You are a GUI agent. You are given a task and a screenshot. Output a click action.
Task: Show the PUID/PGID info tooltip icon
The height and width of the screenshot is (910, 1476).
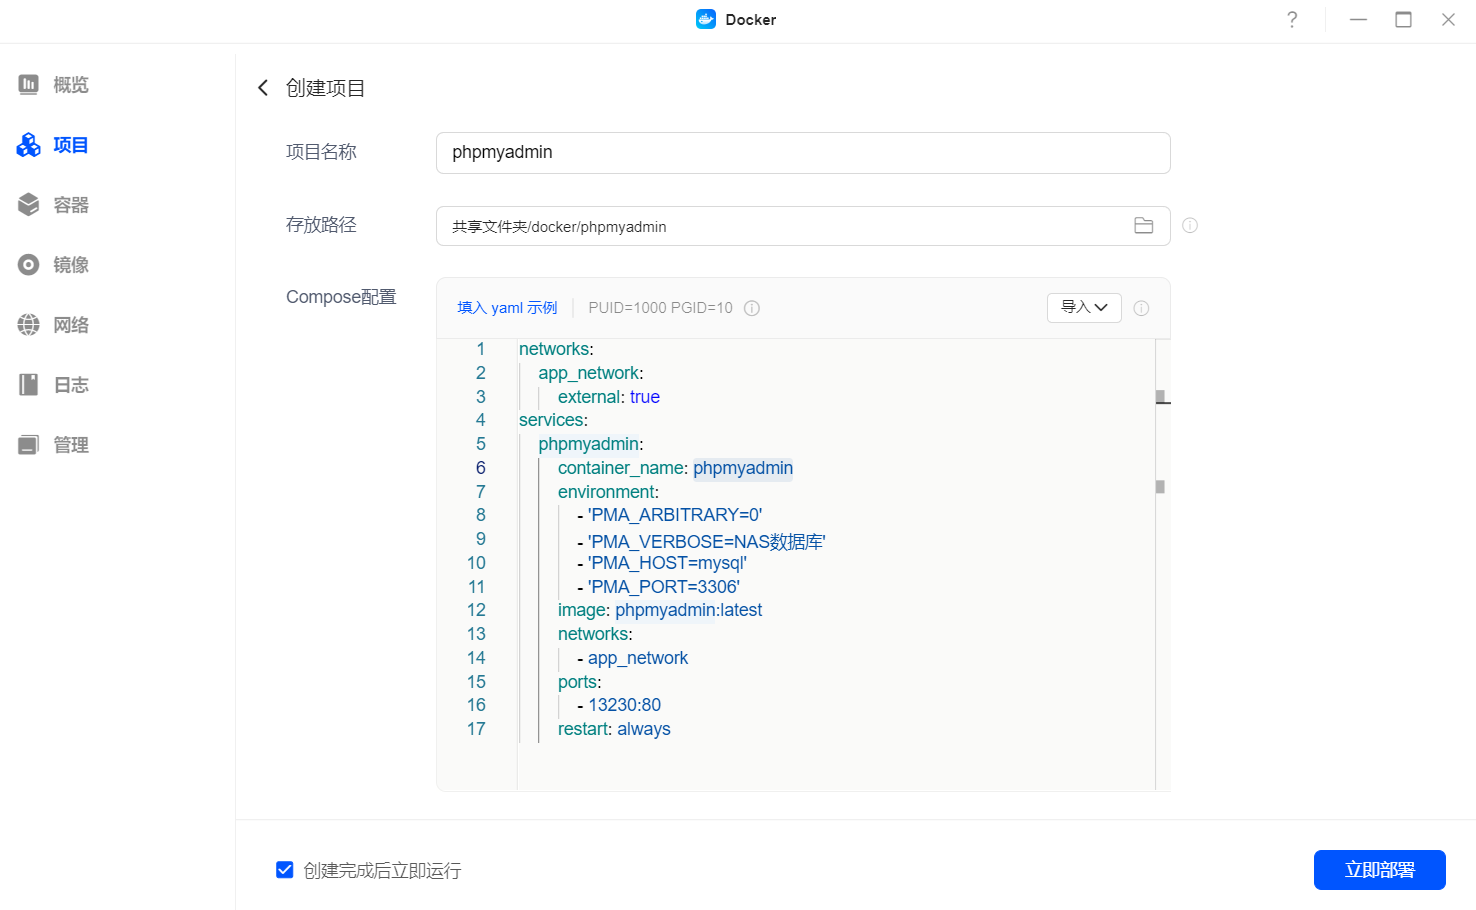752,308
